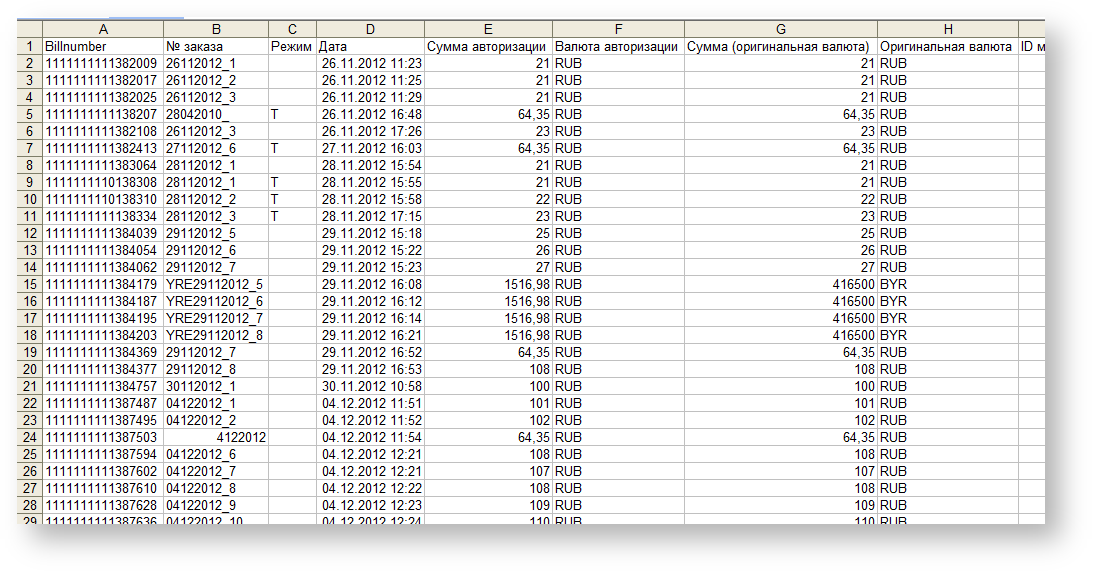Select column H header
Viewport: 1093px width, 572px height.
point(947,29)
